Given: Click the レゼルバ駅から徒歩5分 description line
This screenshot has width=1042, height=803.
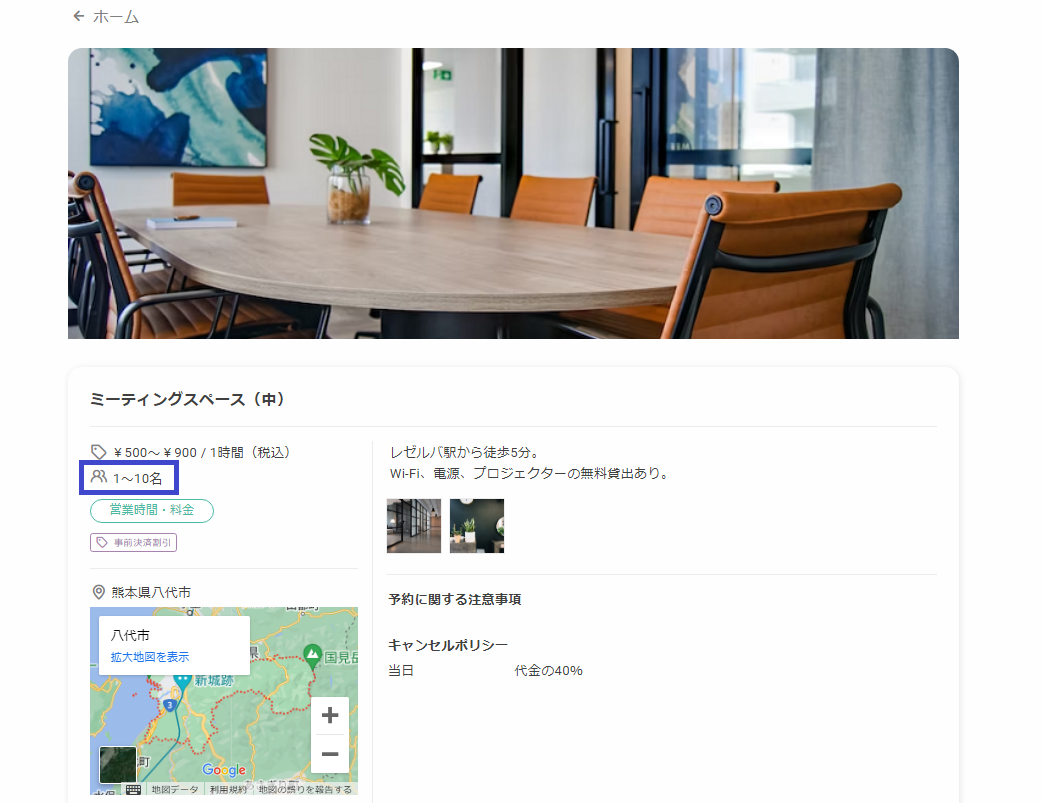Looking at the screenshot, I should pyautogui.click(x=464, y=452).
